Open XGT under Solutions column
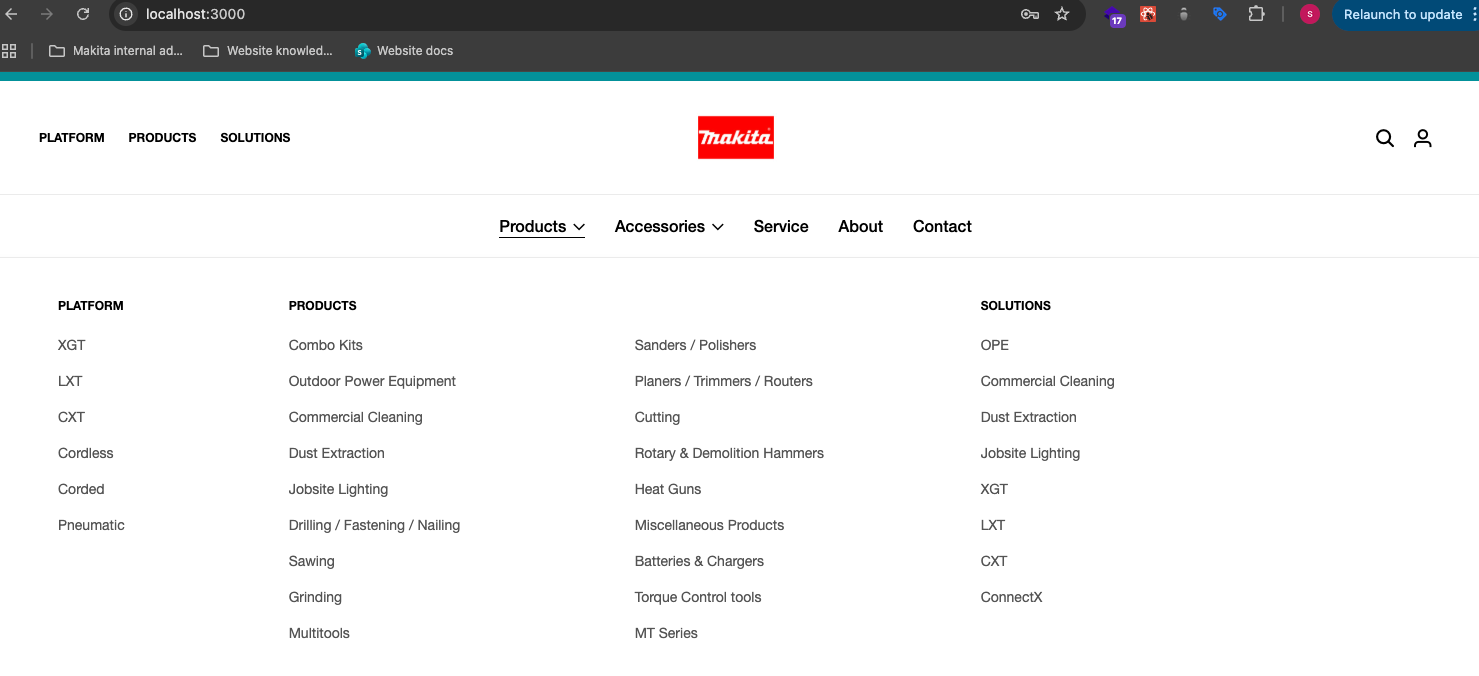Viewport: 1479px width, 676px height. tap(994, 489)
